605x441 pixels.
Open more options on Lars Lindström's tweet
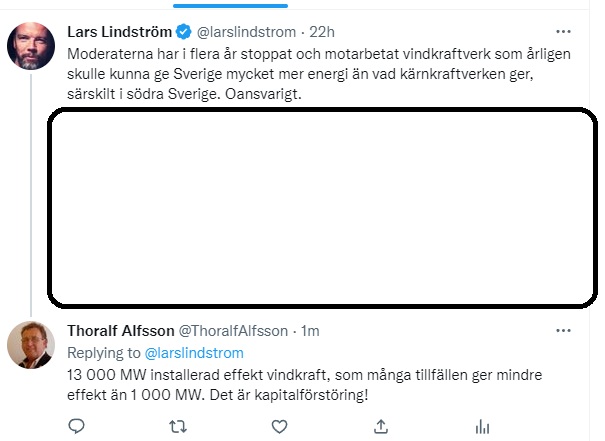click(572, 31)
